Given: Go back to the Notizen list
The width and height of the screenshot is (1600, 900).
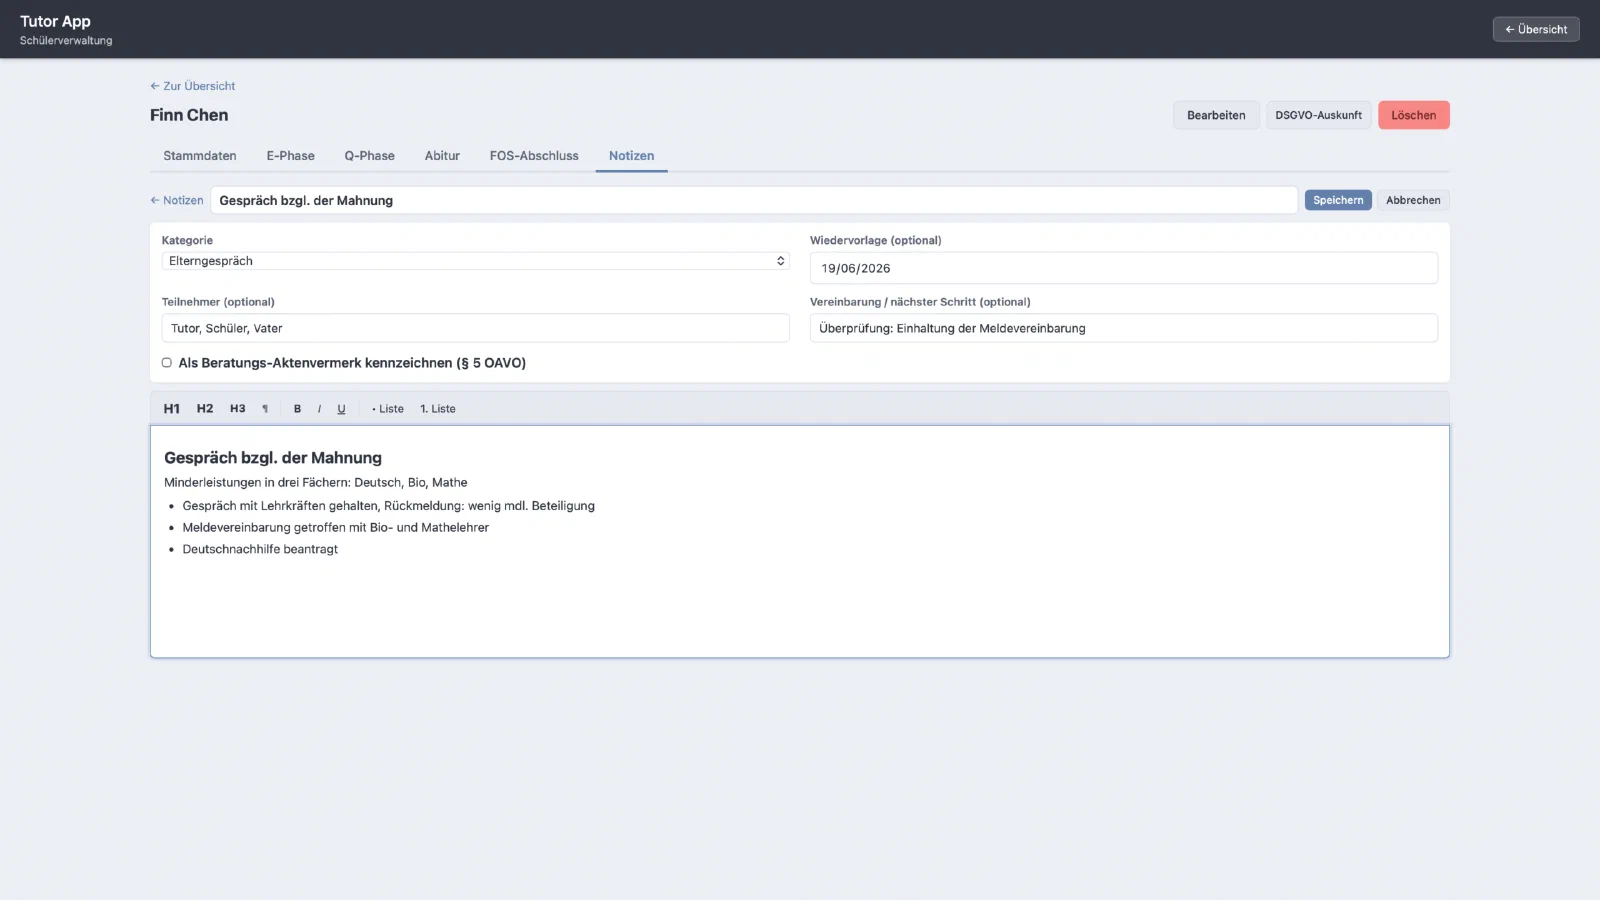Looking at the screenshot, I should 177,200.
